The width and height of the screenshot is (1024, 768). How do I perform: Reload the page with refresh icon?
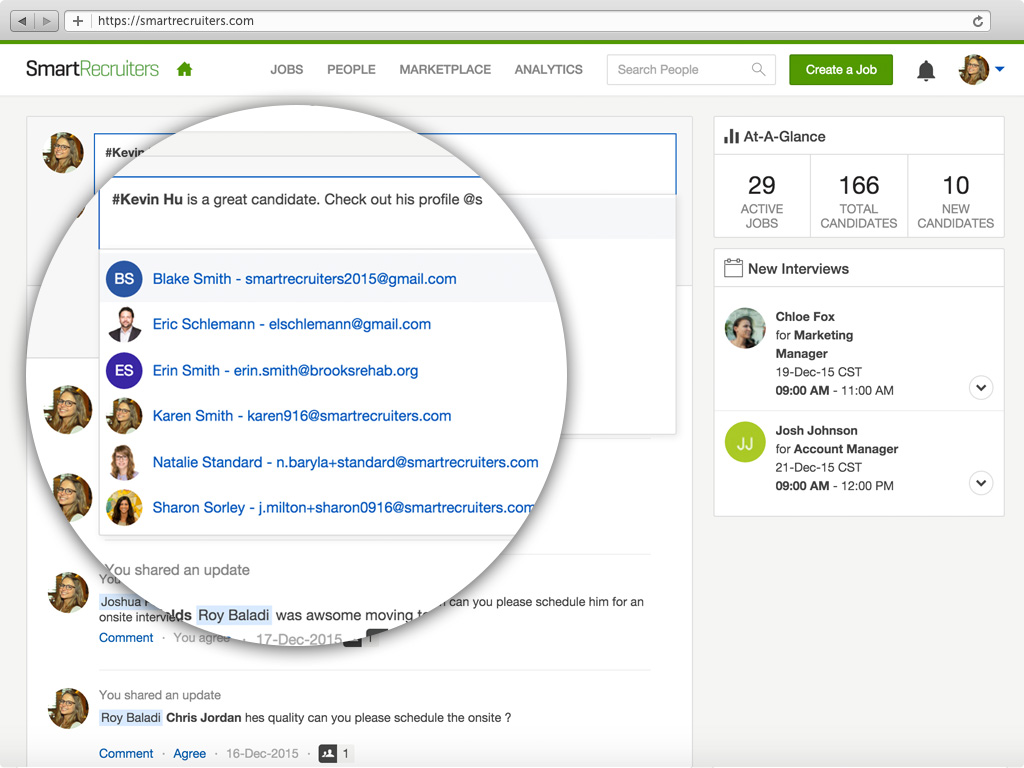tap(978, 21)
